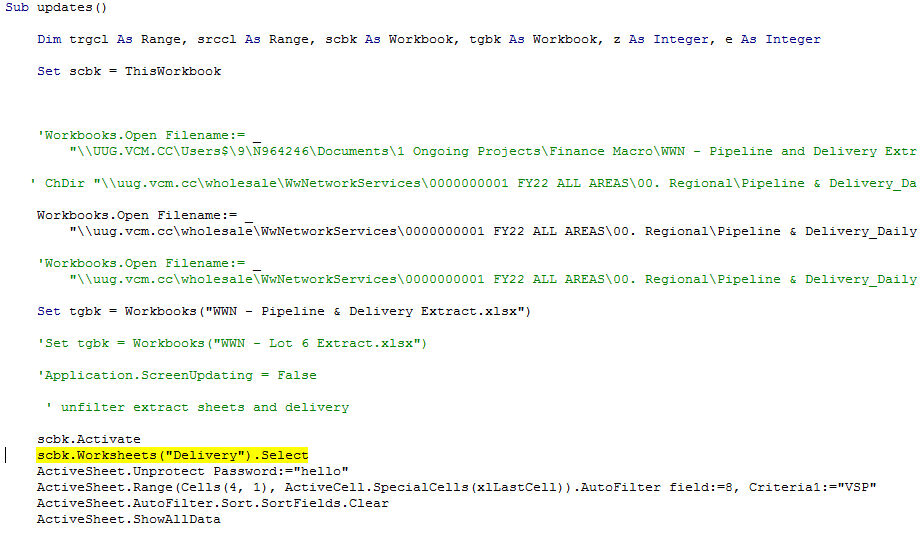The image size is (917, 542).
Task: Click the 'ActiveSheet.Unprotect Password' line
Action: click(x=192, y=471)
